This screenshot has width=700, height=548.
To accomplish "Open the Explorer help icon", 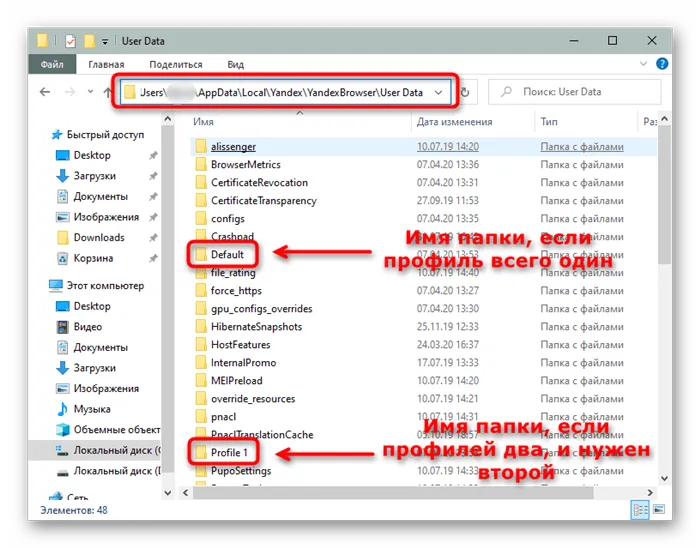I will 662,64.
